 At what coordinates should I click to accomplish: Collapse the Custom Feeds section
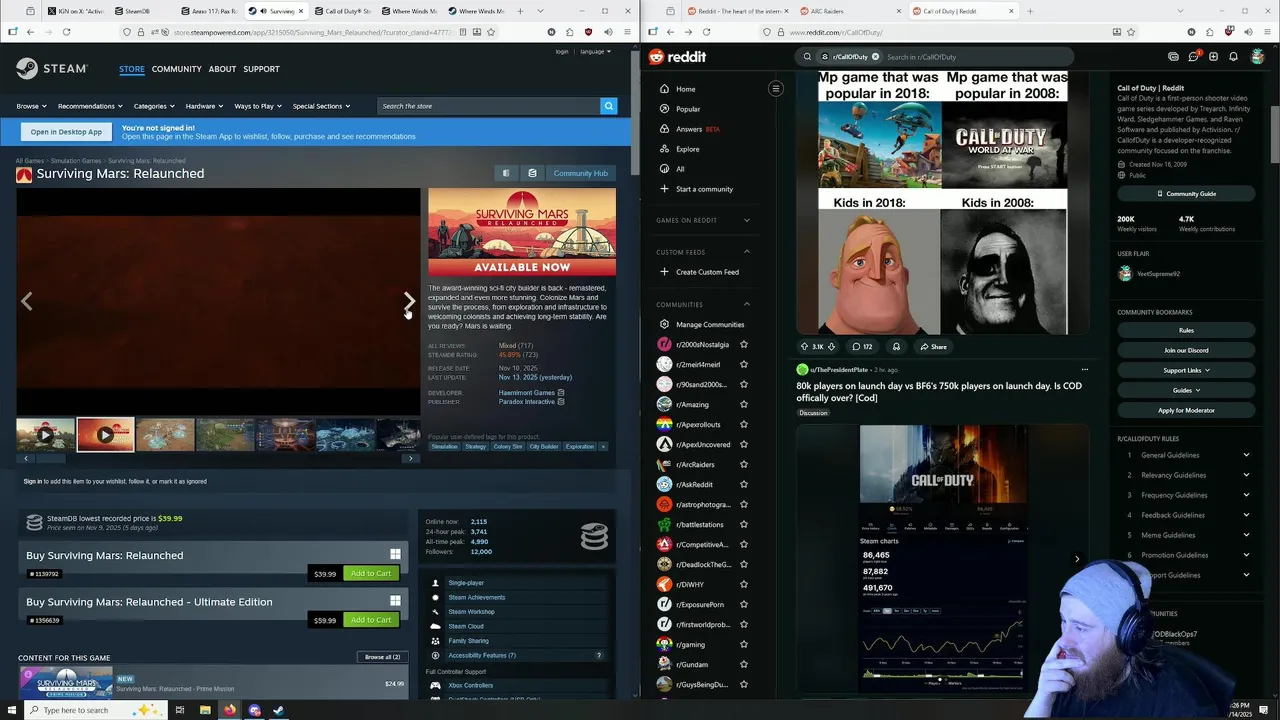coord(746,252)
